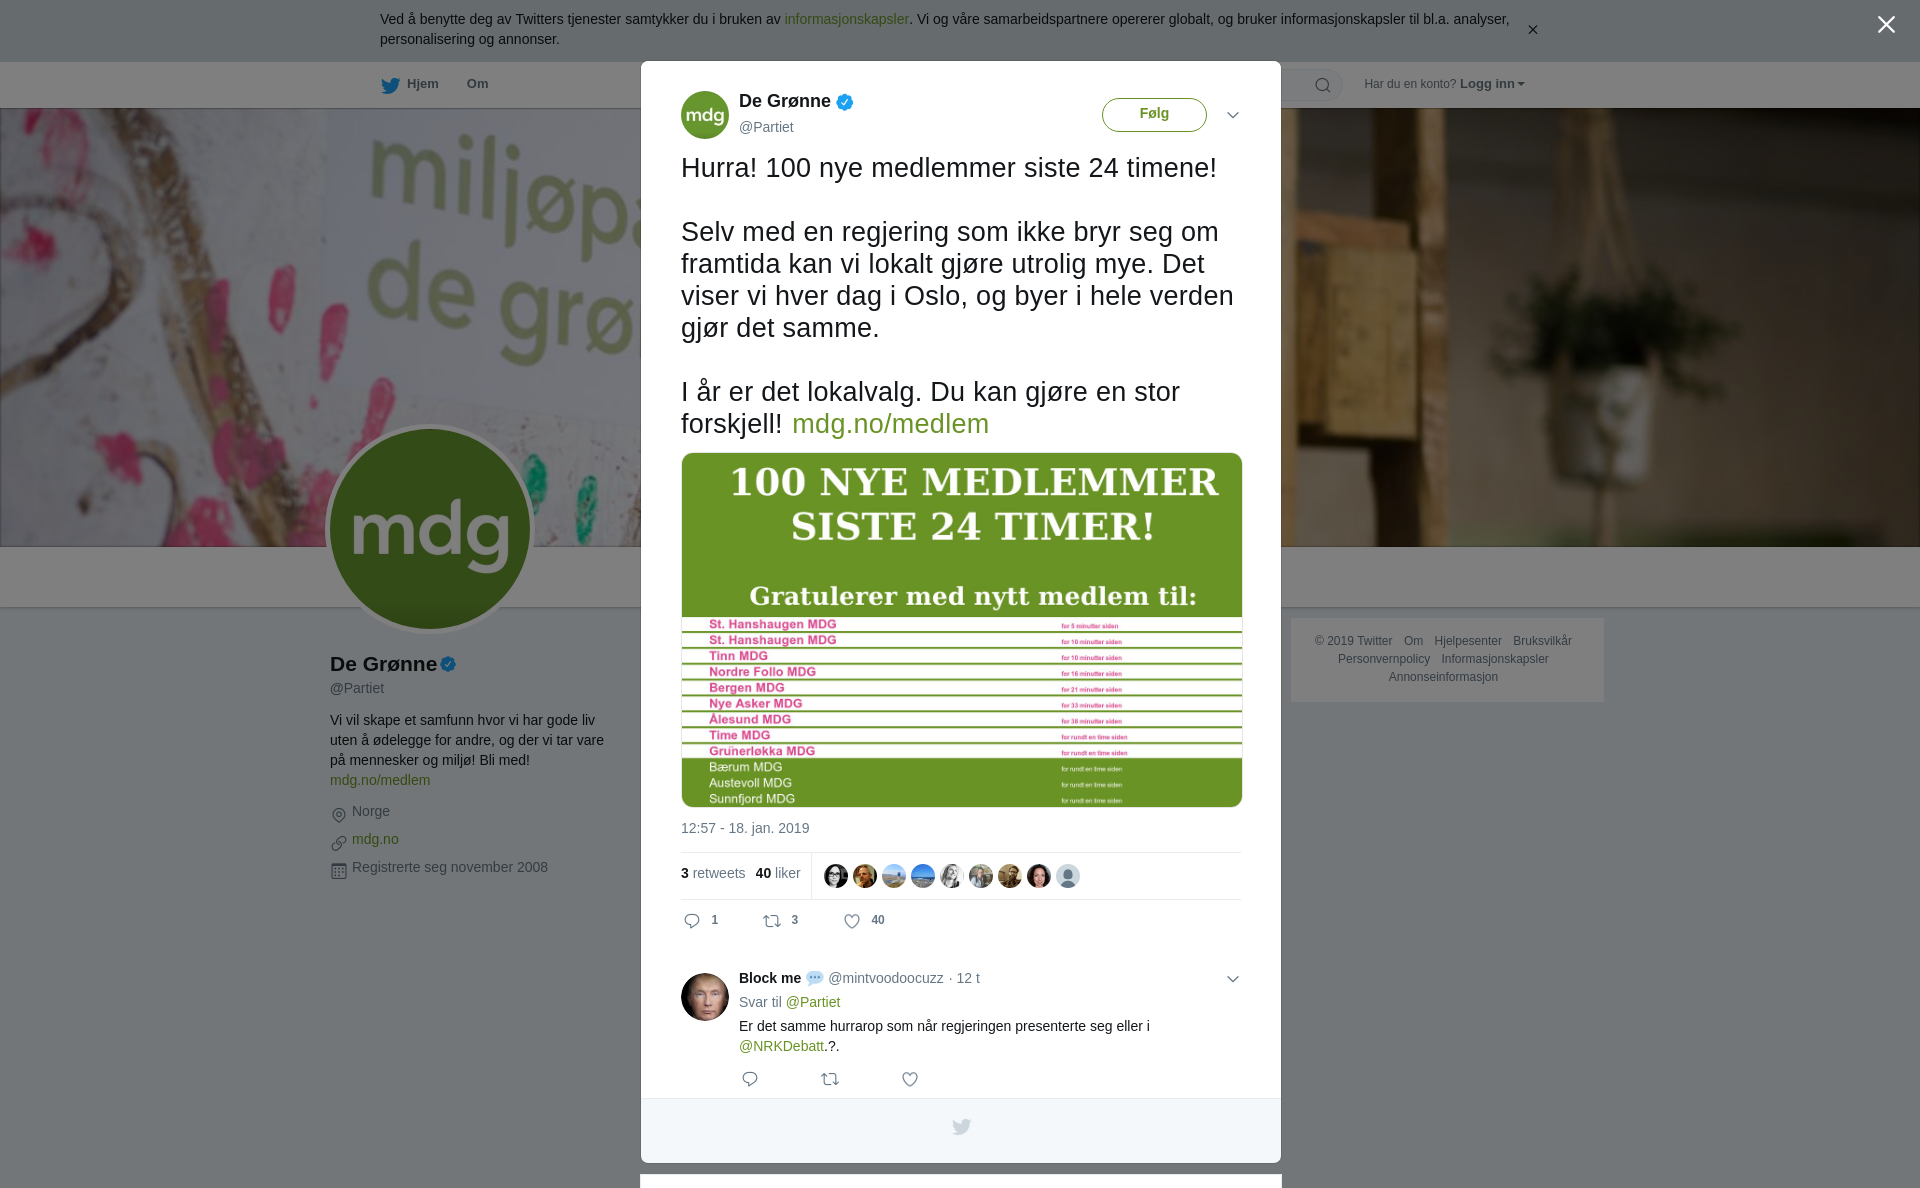This screenshot has width=1920, height=1188.
Task: Like the tweet with 40 likes
Action: [852, 921]
